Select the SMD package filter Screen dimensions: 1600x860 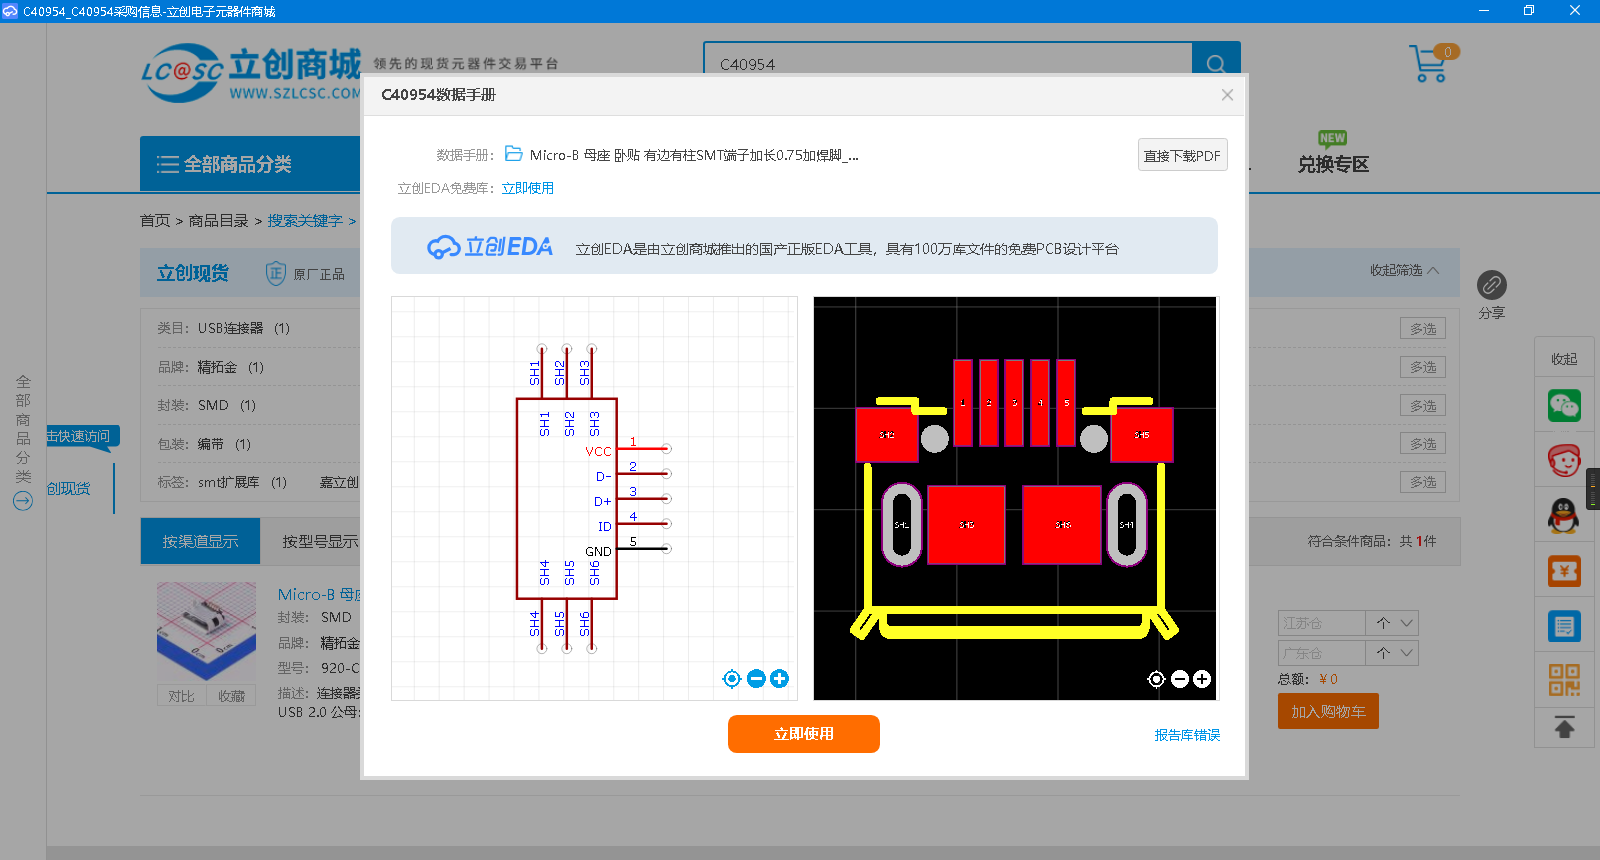point(226,405)
